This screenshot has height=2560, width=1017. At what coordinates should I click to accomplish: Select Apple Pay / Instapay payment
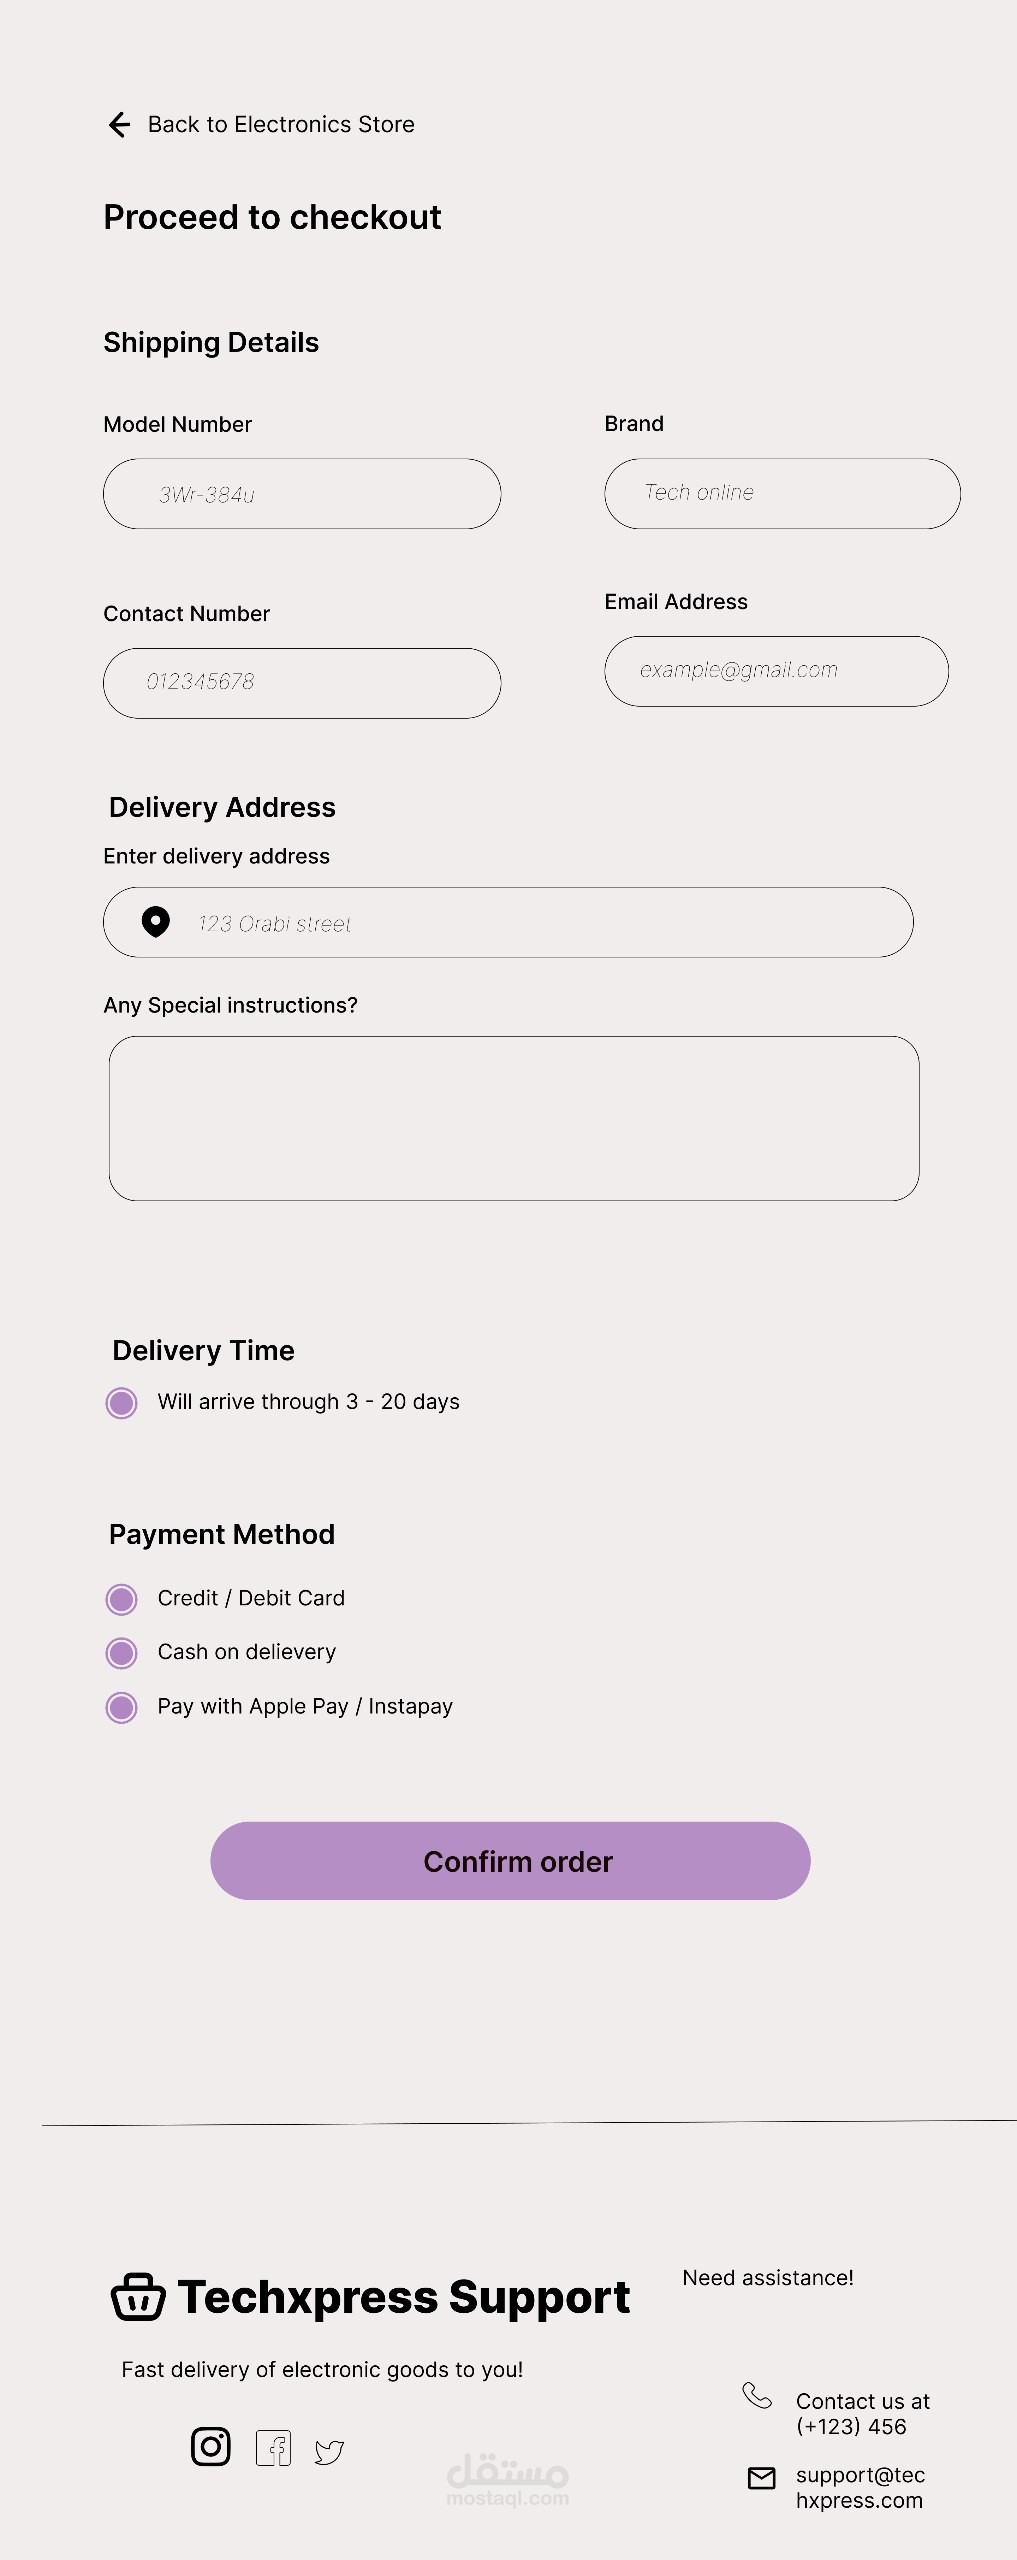(x=122, y=1707)
